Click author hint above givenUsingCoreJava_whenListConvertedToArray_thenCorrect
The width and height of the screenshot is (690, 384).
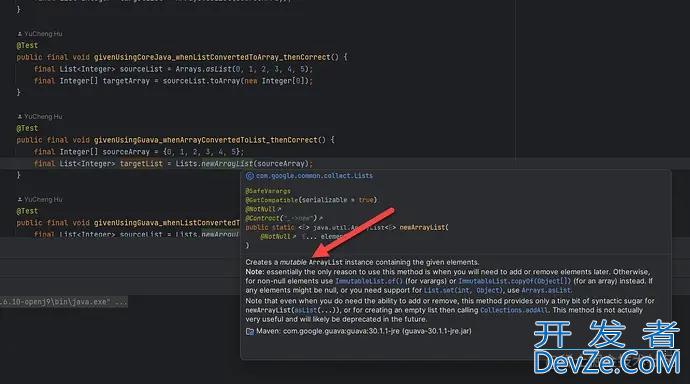pyautogui.click(x=40, y=34)
